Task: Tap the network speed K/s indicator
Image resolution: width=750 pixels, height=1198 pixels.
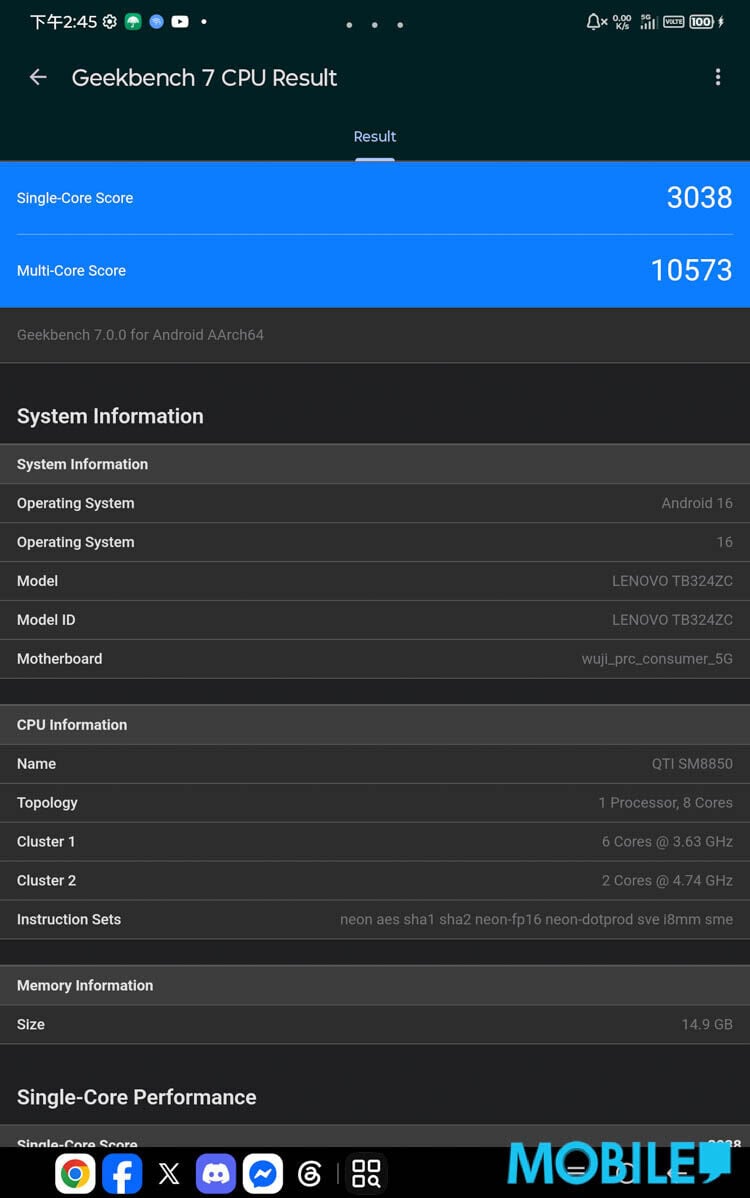Action: tap(622, 21)
